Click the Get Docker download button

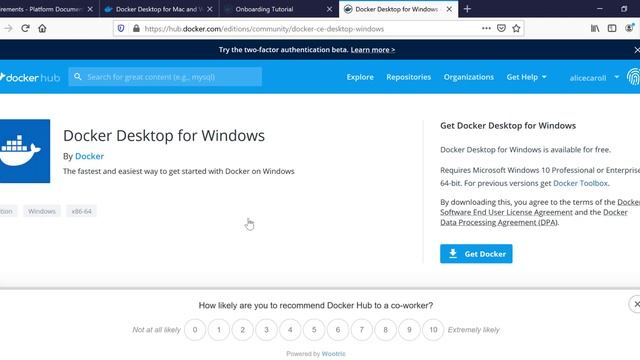coord(476,254)
